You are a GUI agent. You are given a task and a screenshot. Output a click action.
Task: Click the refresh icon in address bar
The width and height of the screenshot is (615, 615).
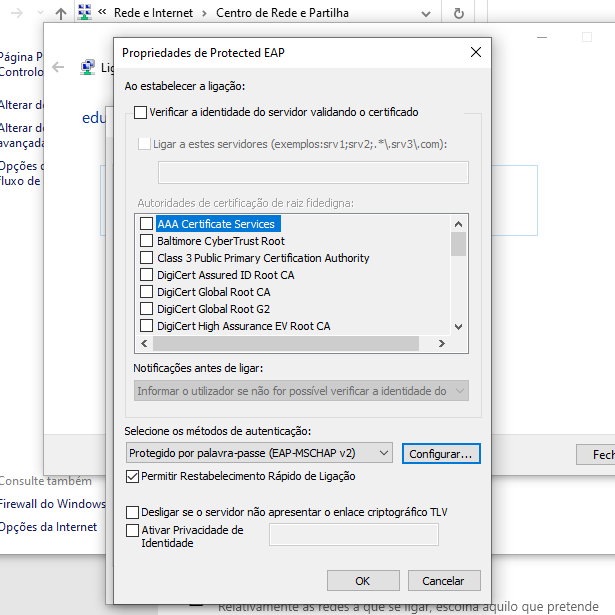[459, 13]
